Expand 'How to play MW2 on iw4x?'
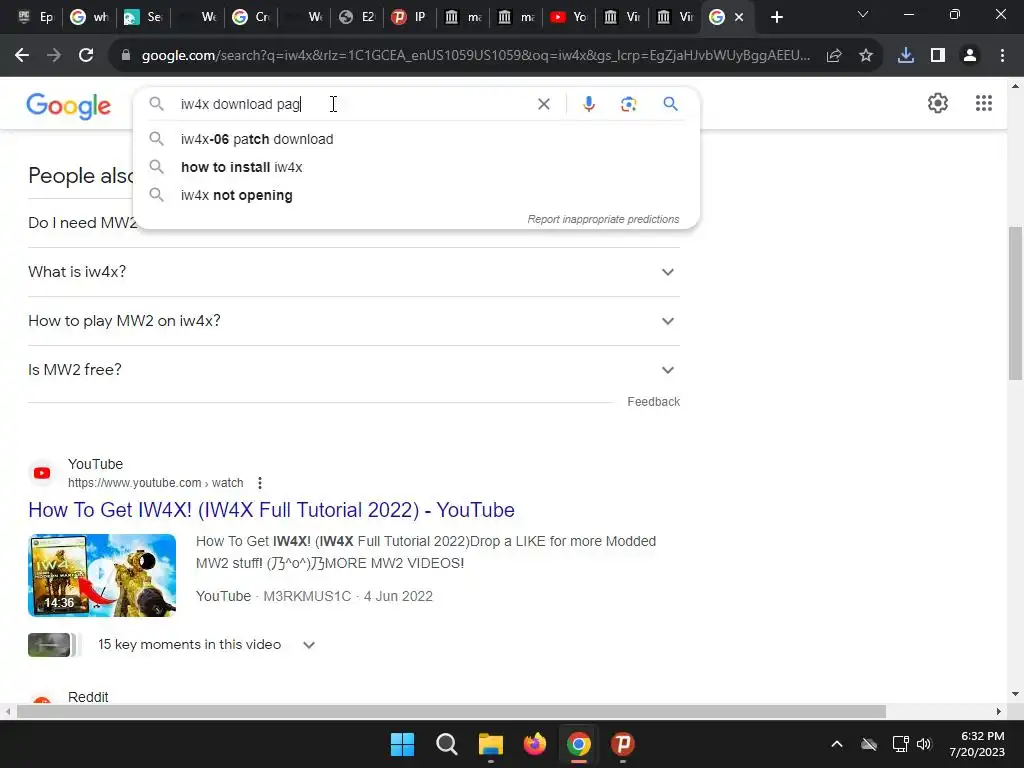The height and width of the screenshot is (768, 1024). (354, 321)
